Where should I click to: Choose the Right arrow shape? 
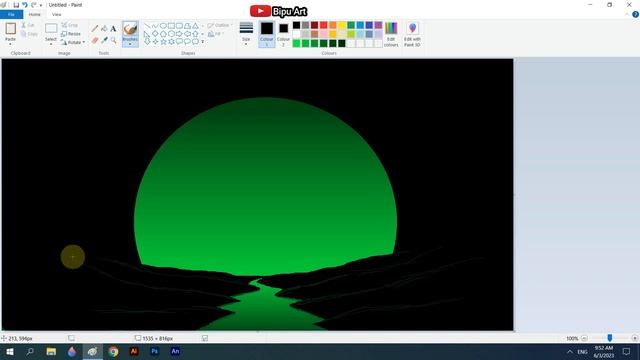pyautogui.click(x=179, y=34)
